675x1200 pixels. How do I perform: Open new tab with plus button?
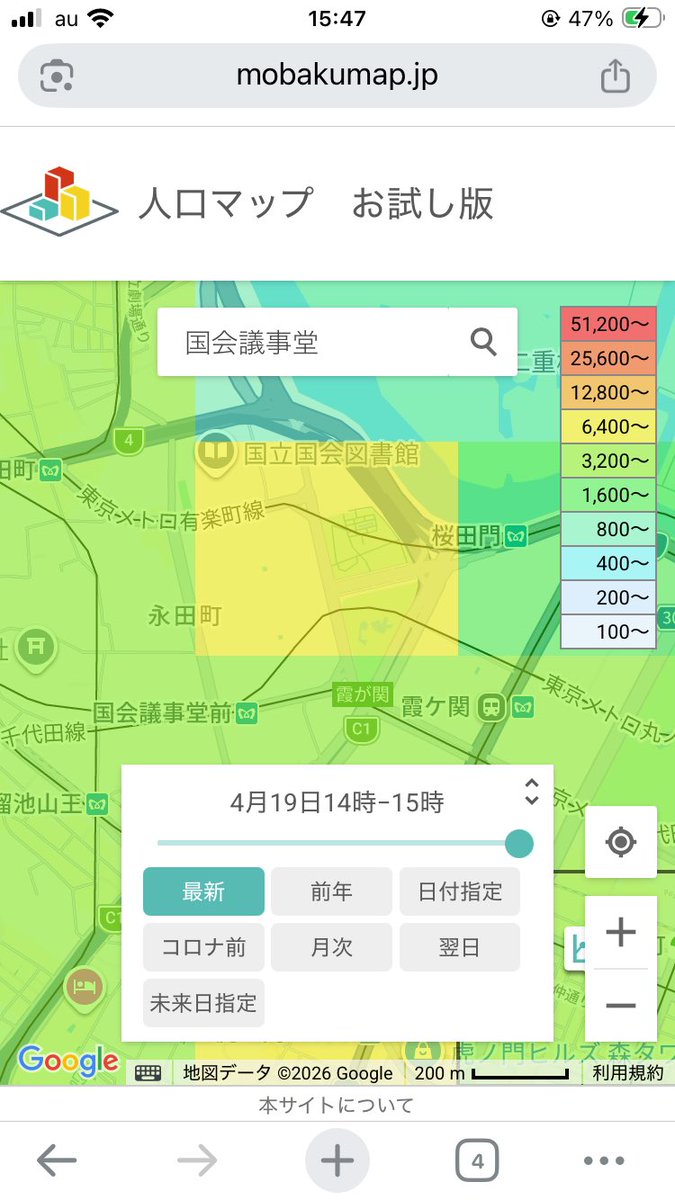click(337, 1160)
